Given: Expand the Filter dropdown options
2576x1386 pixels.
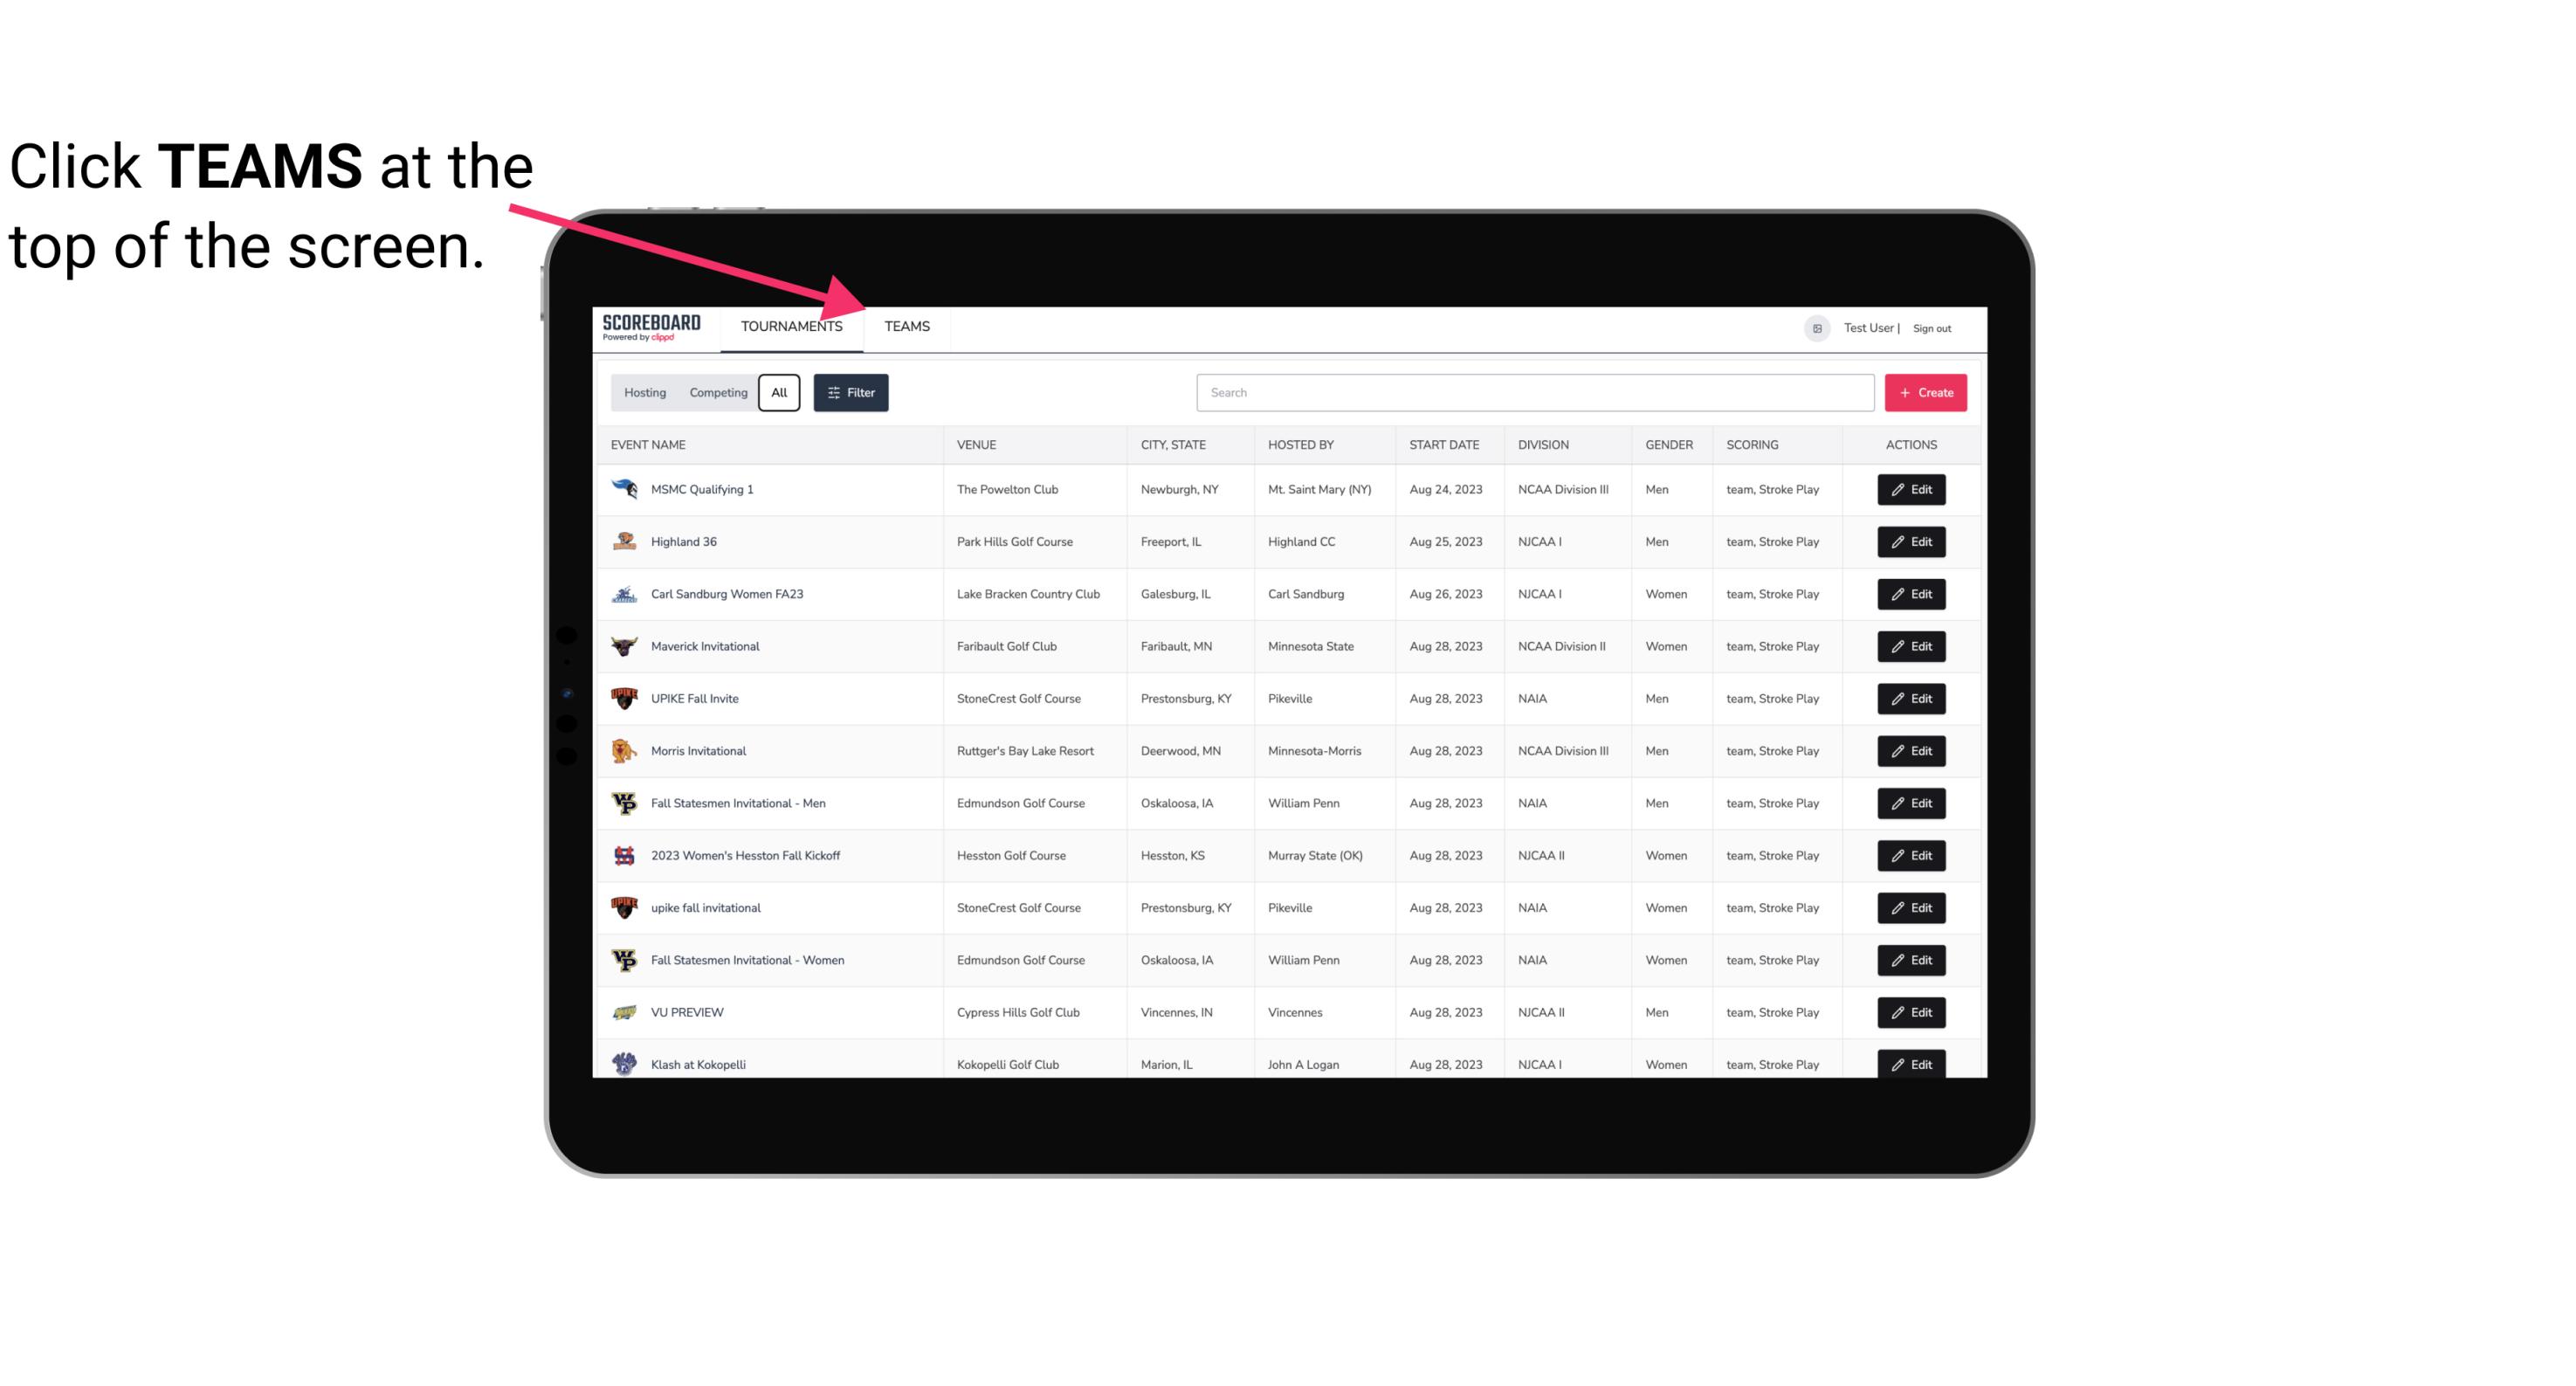Looking at the screenshot, I should [851, 393].
